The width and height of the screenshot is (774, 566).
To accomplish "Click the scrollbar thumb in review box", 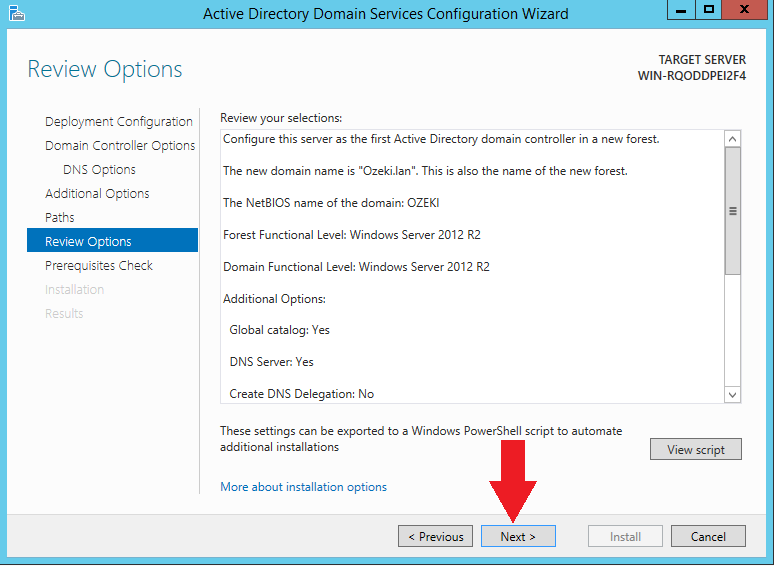I will (x=733, y=211).
